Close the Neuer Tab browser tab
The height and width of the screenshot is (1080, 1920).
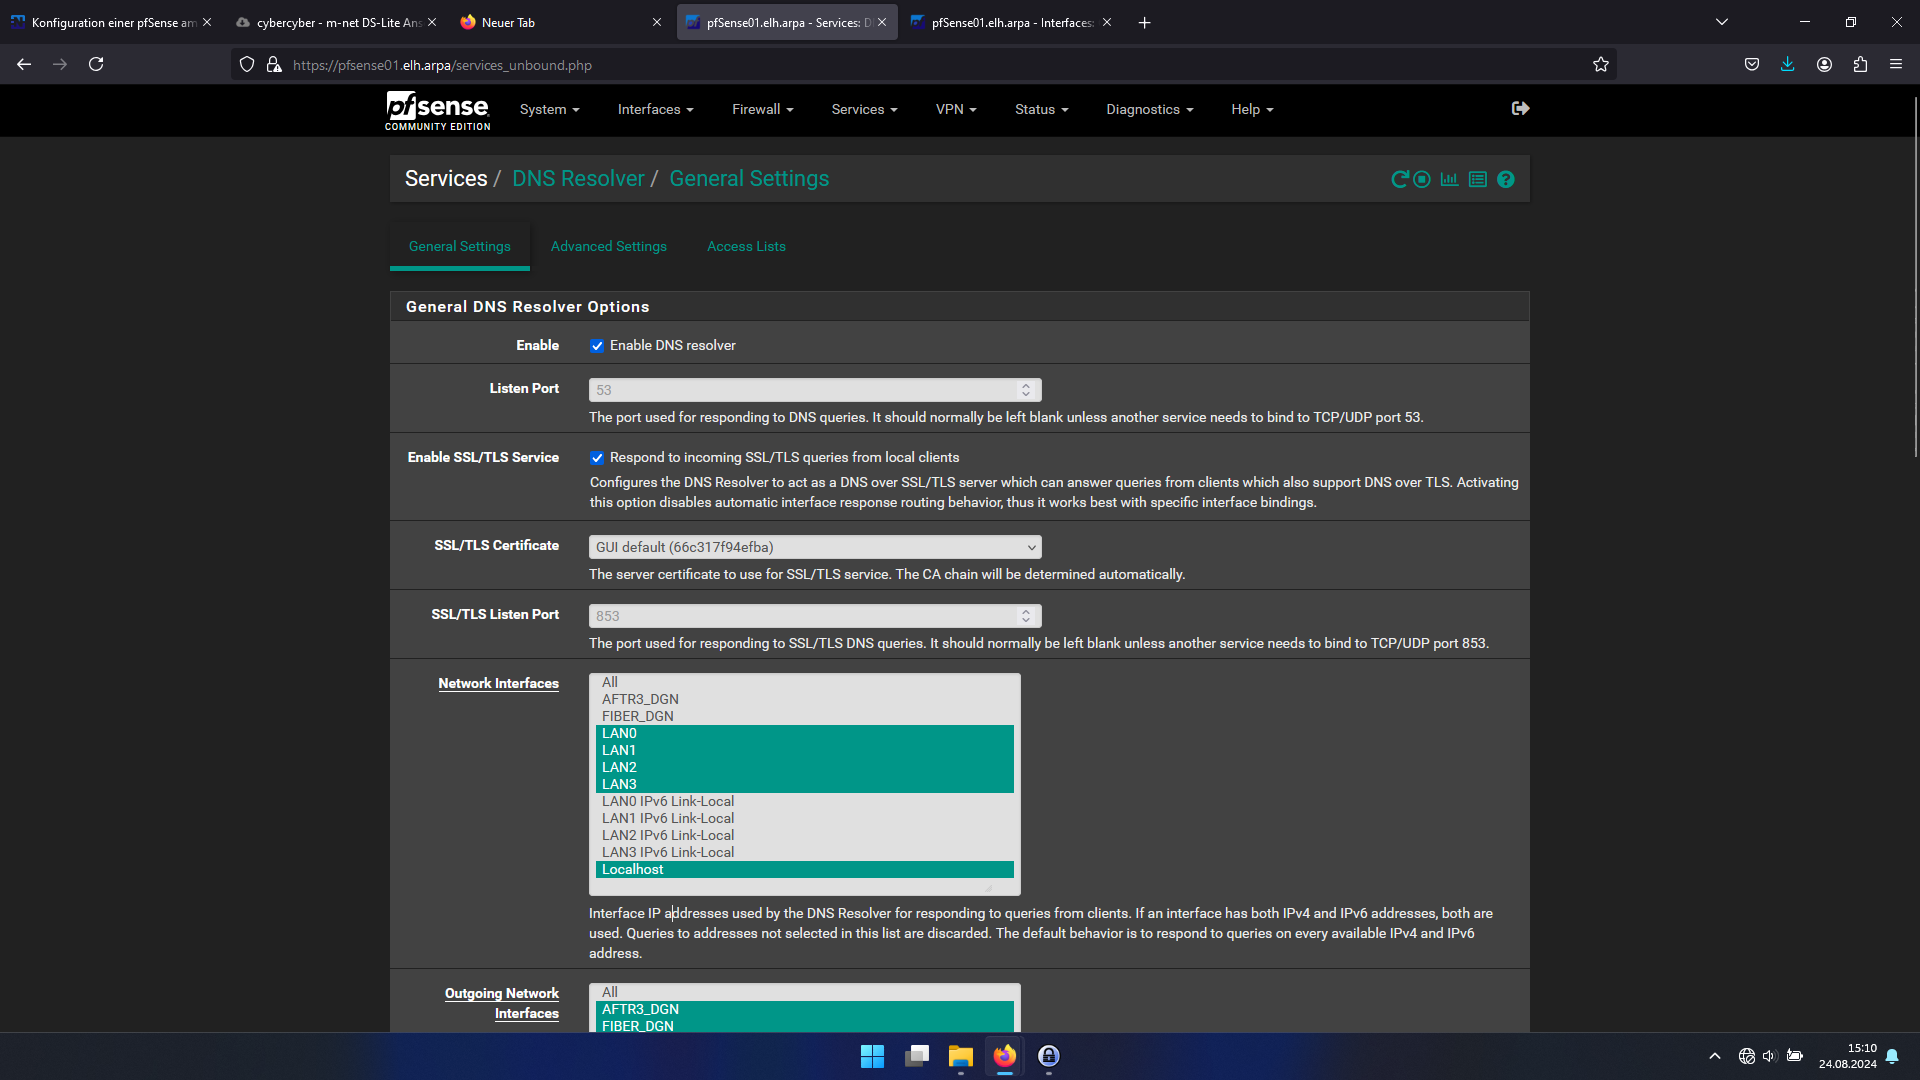[656, 22]
